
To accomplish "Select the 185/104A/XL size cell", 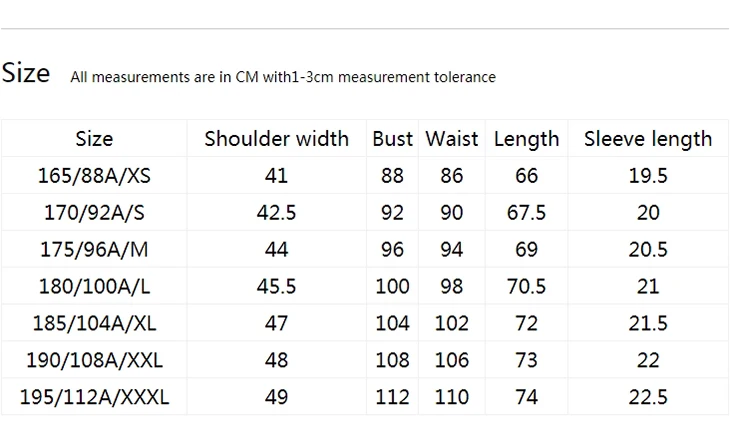I will click(95, 323).
